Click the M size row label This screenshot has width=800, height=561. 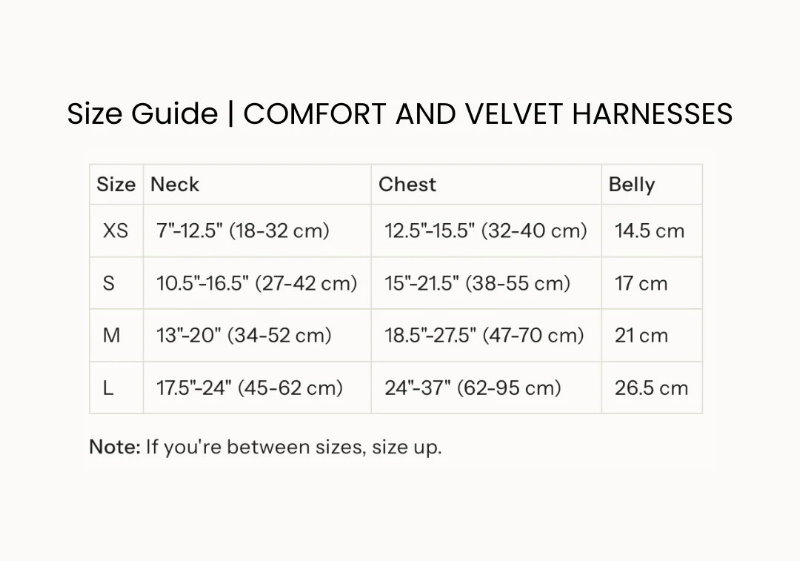[x=112, y=335]
